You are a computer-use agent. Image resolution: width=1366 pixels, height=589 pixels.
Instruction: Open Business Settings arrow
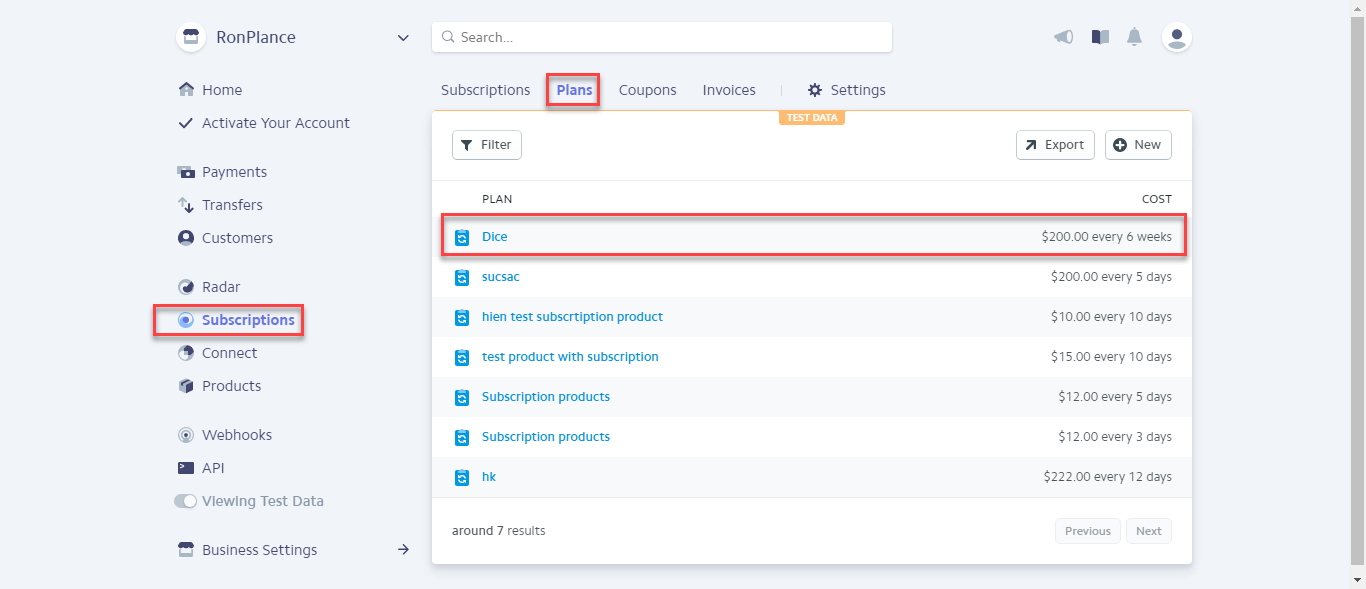(403, 549)
